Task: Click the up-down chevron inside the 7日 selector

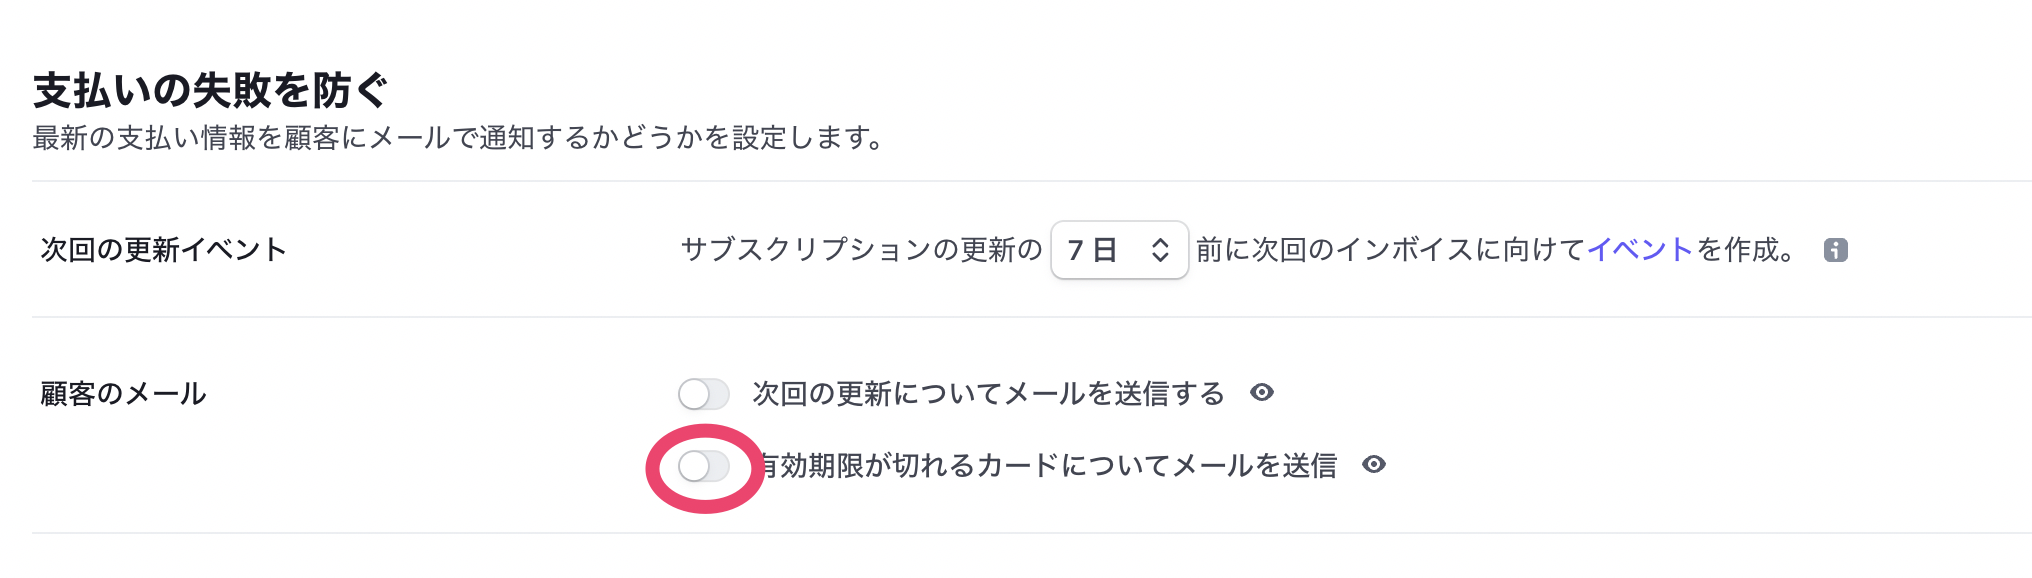Action: tap(1161, 252)
